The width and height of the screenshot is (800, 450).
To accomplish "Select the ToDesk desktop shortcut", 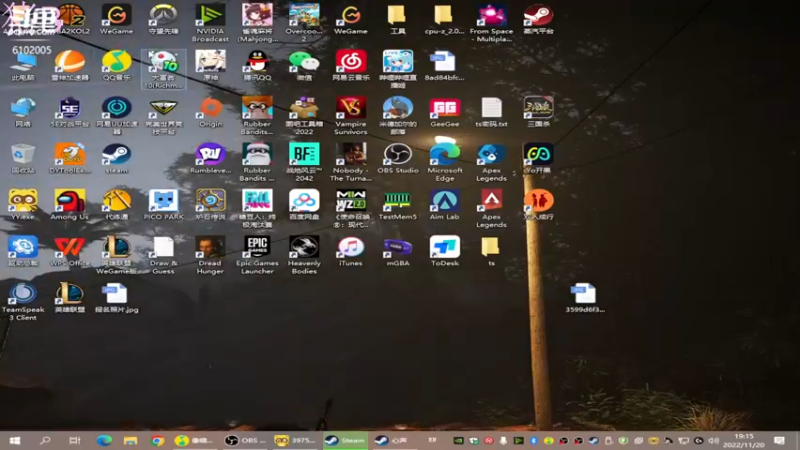I will (444, 251).
